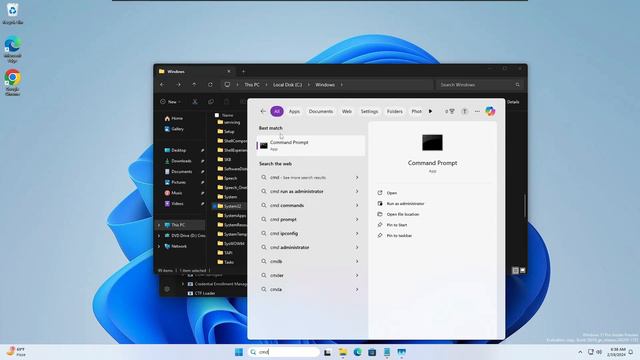This screenshot has height=360, width=640.
Task: Add a new tab in File Explorer
Action: (x=243, y=71)
